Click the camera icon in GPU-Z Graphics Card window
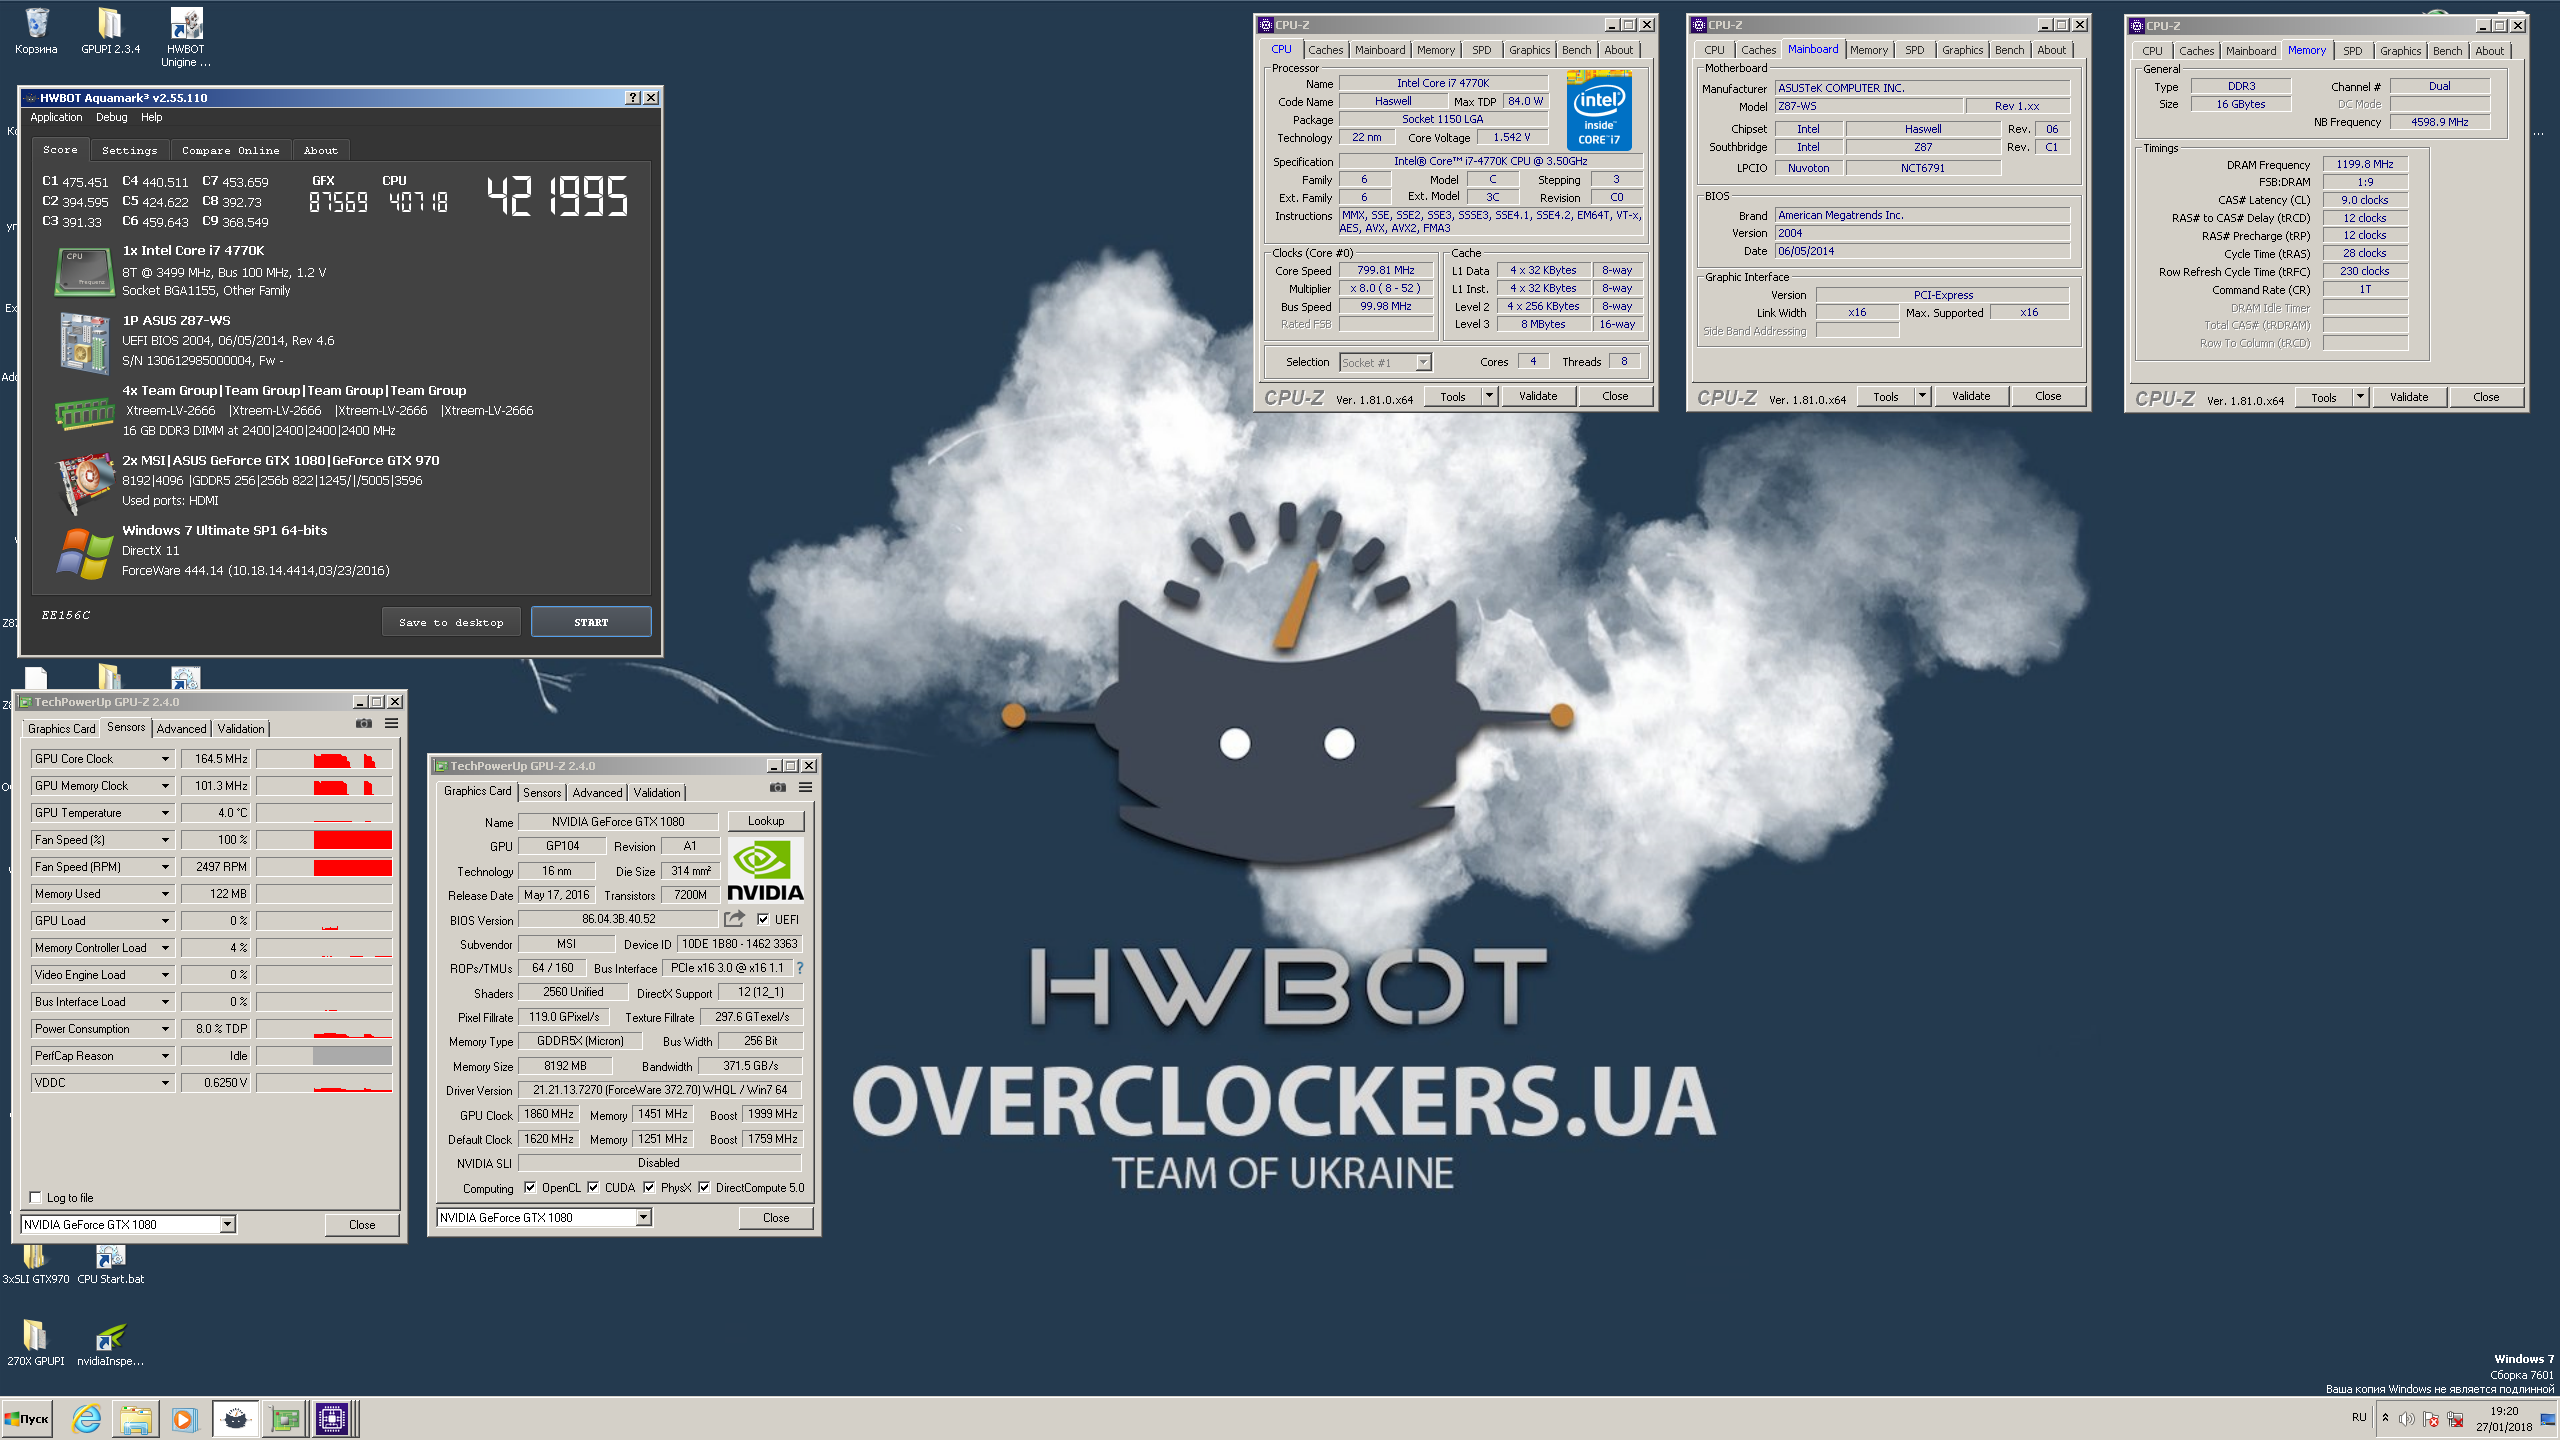The image size is (2560, 1440). [x=778, y=788]
